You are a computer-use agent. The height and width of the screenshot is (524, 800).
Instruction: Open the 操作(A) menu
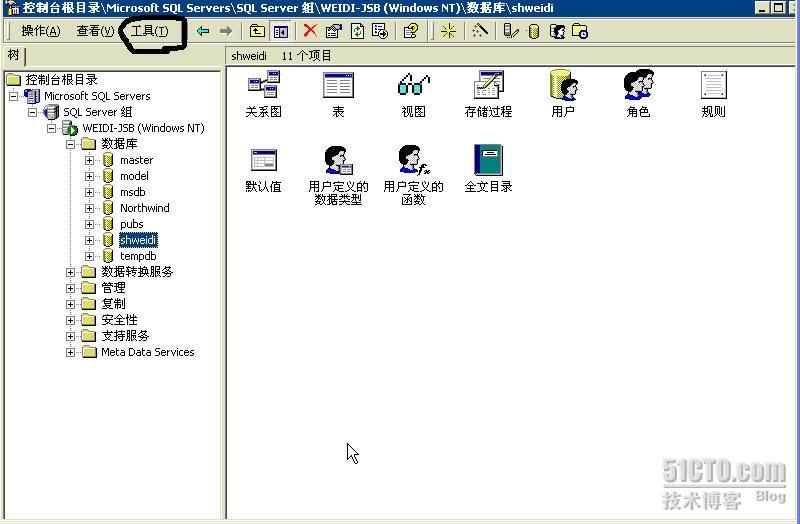(x=41, y=31)
